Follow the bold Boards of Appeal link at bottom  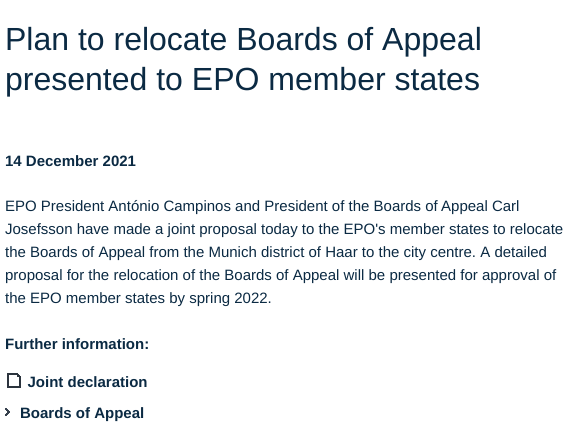click(82, 413)
